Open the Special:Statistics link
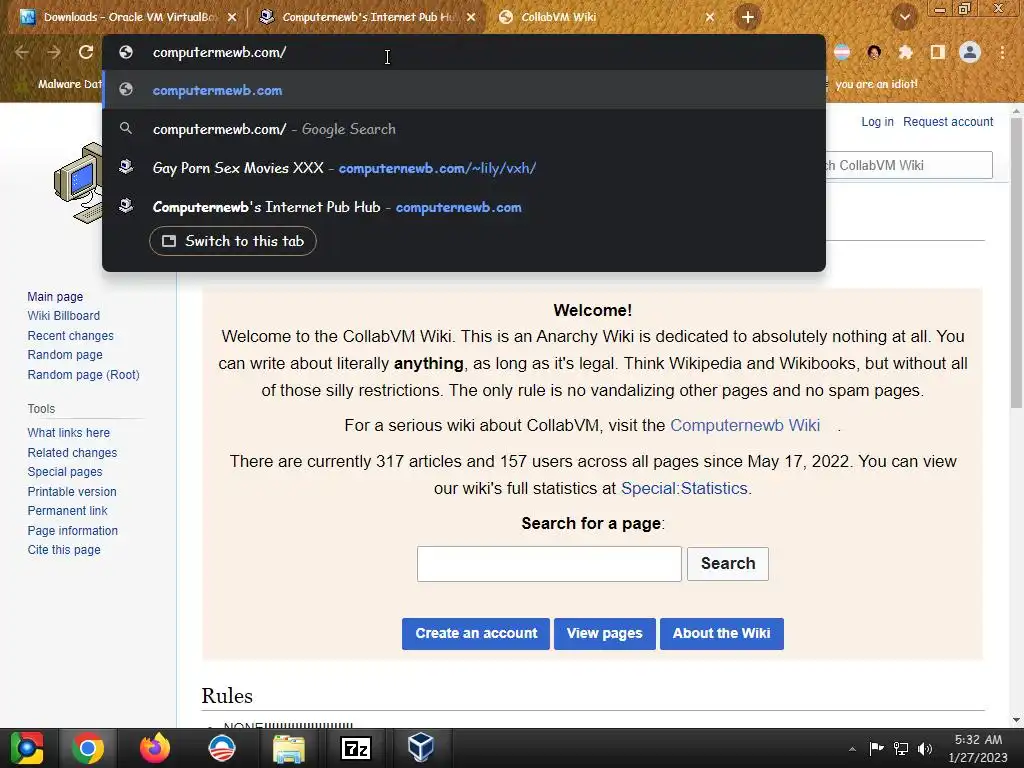 (x=684, y=488)
